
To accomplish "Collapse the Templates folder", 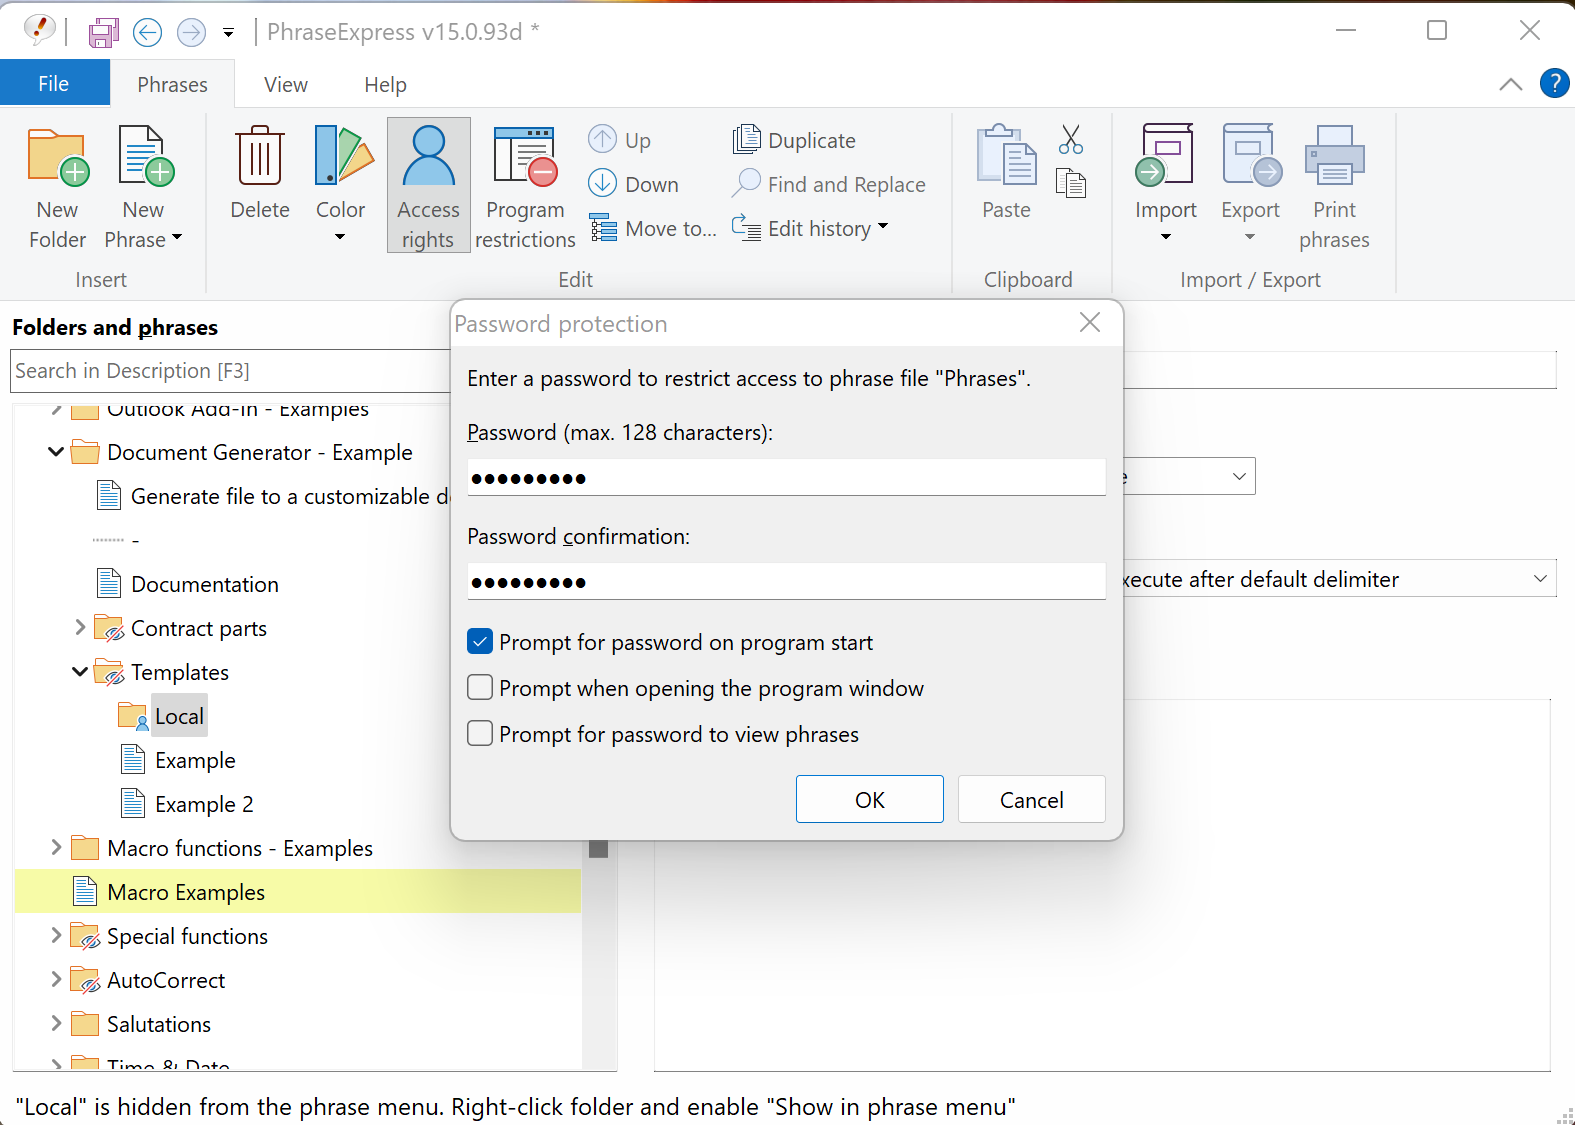I will pyautogui.click(x=80, y=672).
